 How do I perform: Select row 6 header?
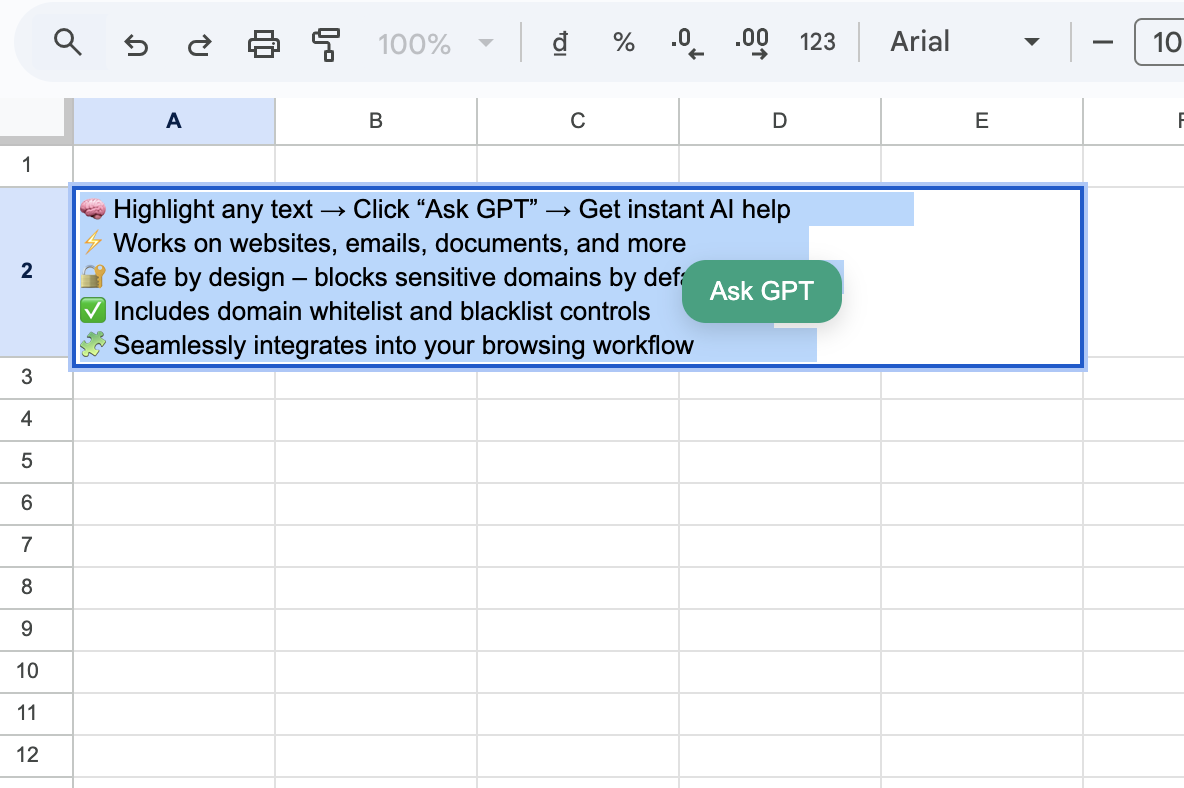pos(35,503)
